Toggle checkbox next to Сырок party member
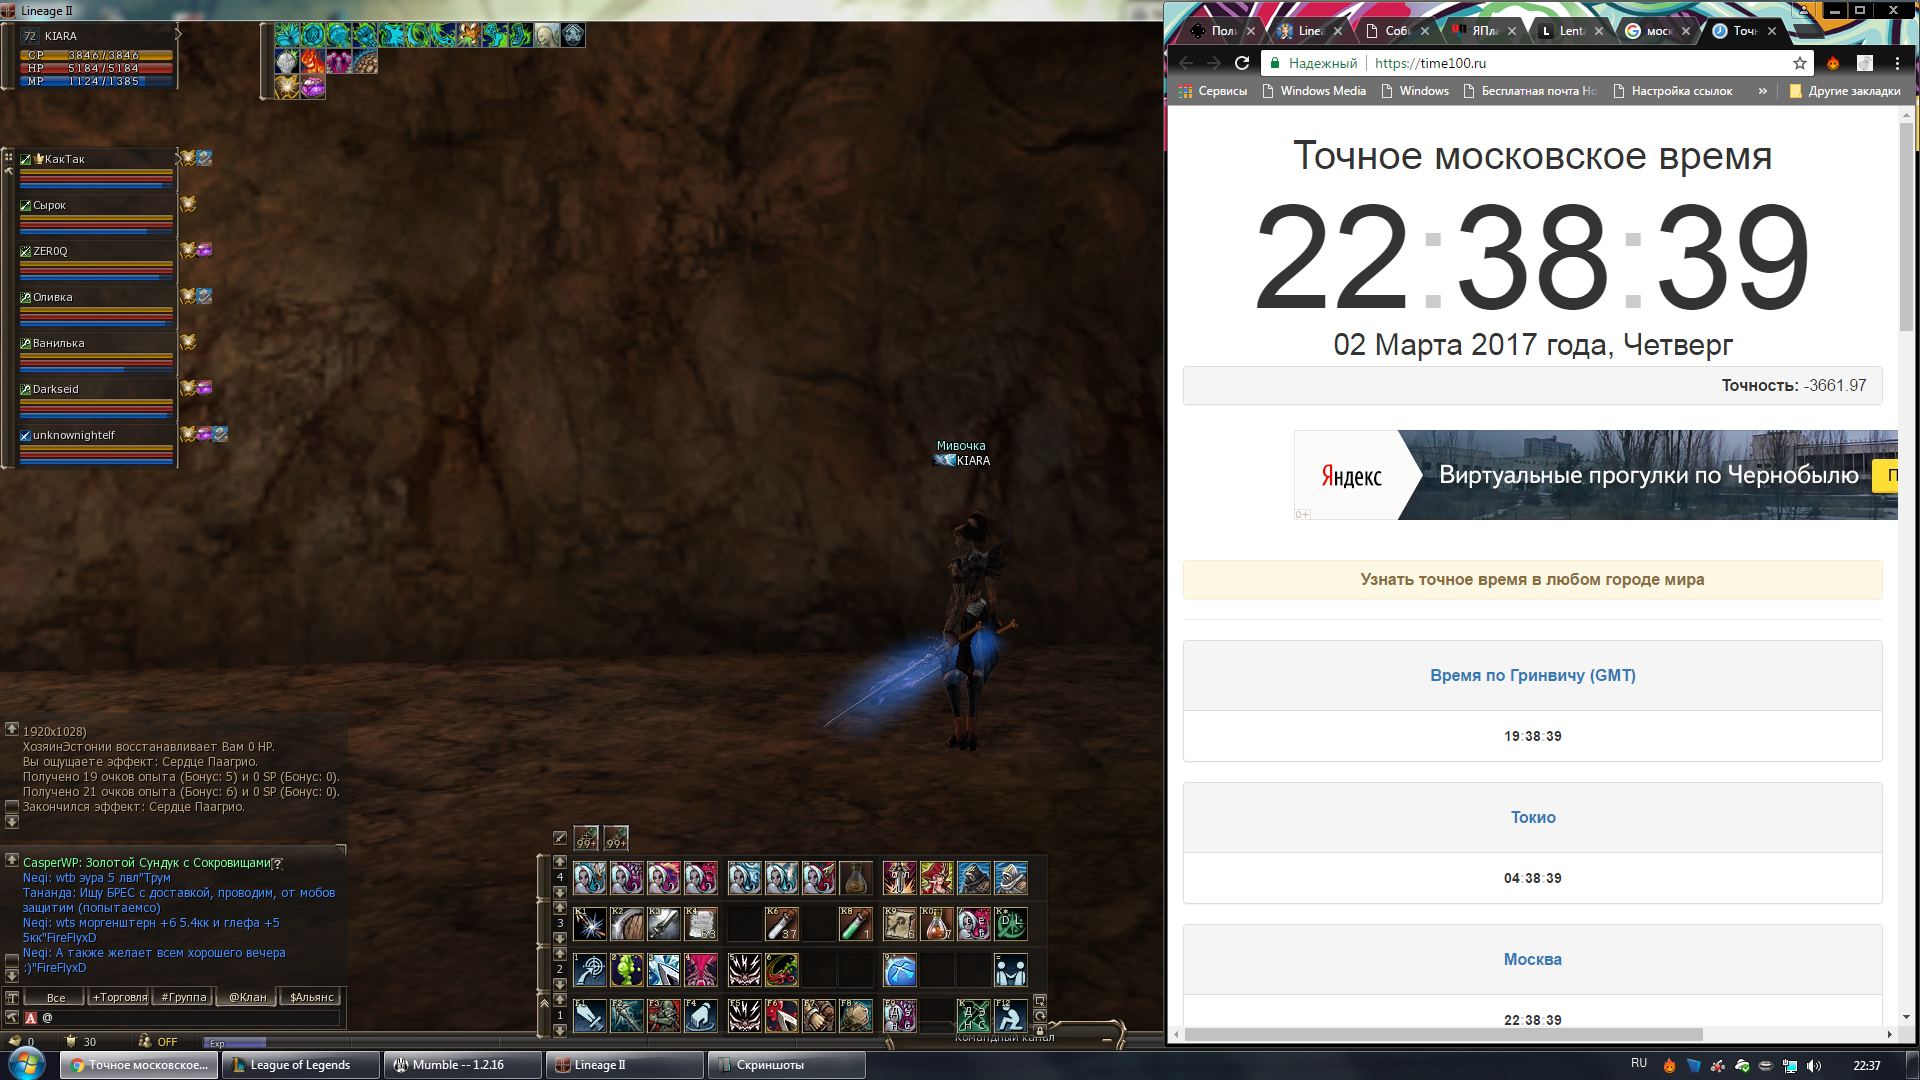 (x=26, y=205)
